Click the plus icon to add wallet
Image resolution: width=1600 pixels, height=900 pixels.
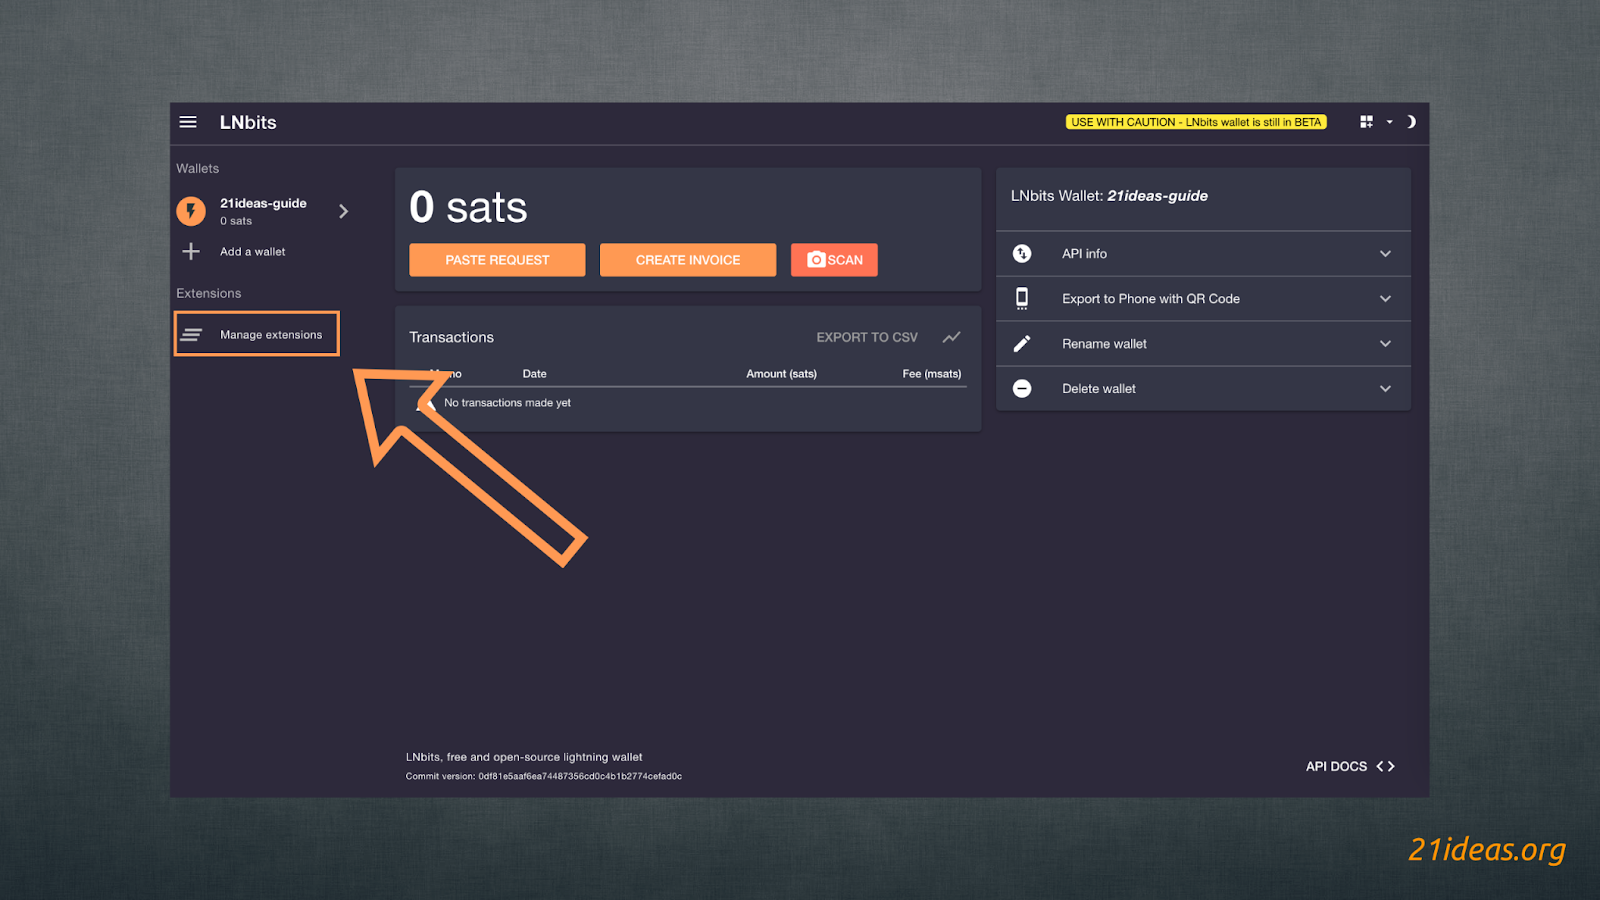point(191,252)
